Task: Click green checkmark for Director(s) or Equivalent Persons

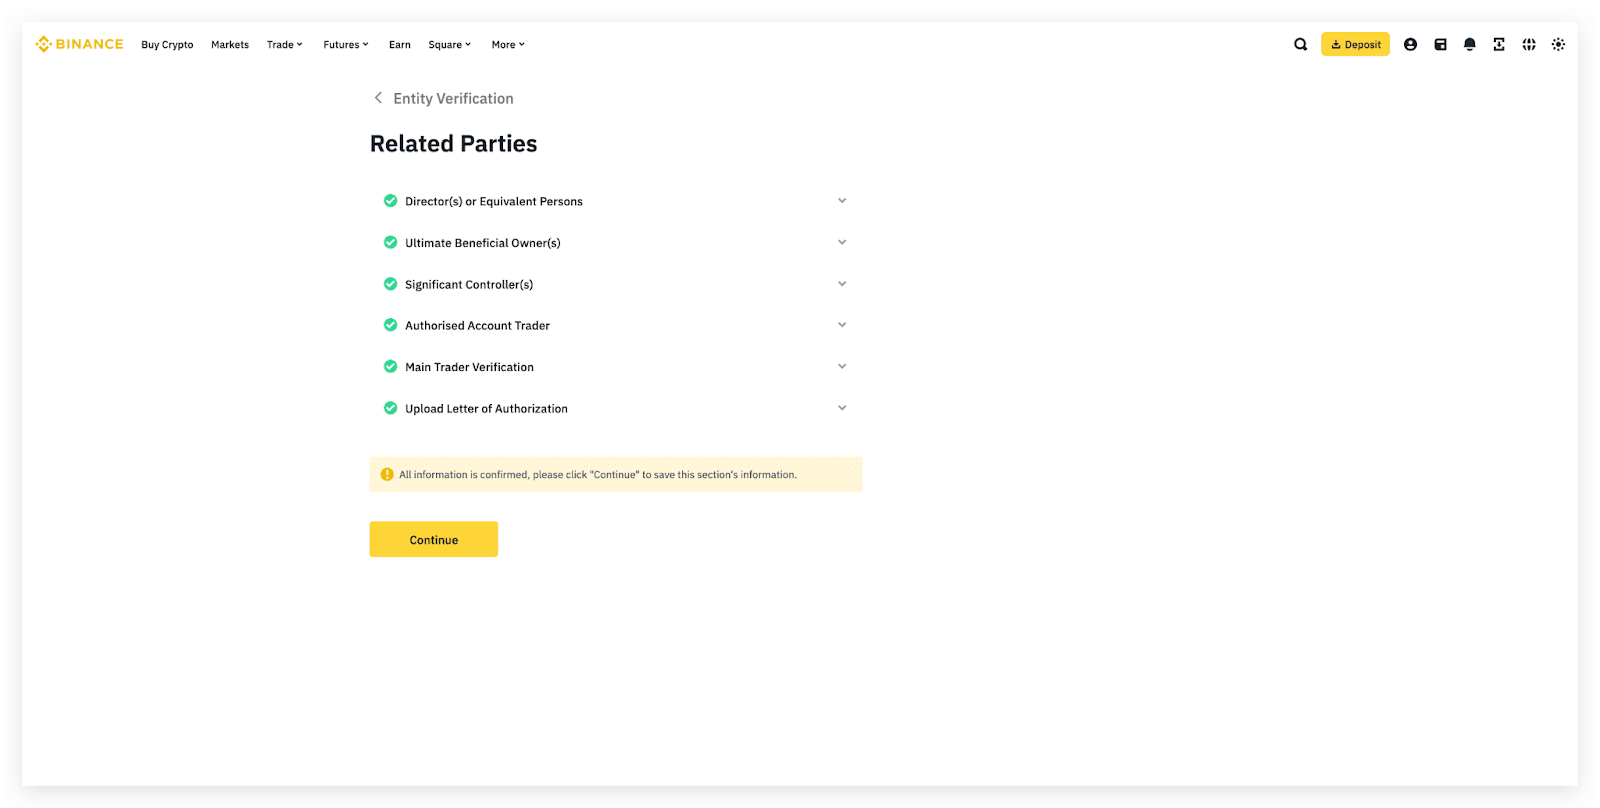Action: point(390,201)
